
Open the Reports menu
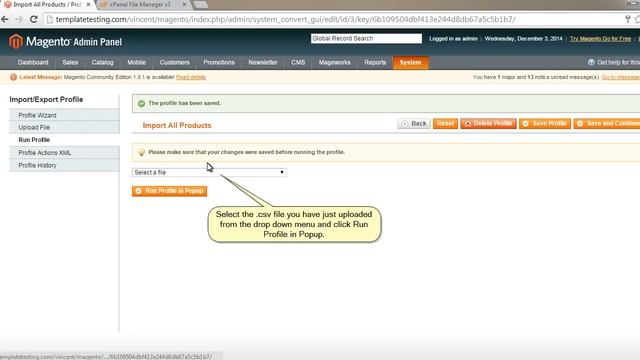tap(375, 62)
